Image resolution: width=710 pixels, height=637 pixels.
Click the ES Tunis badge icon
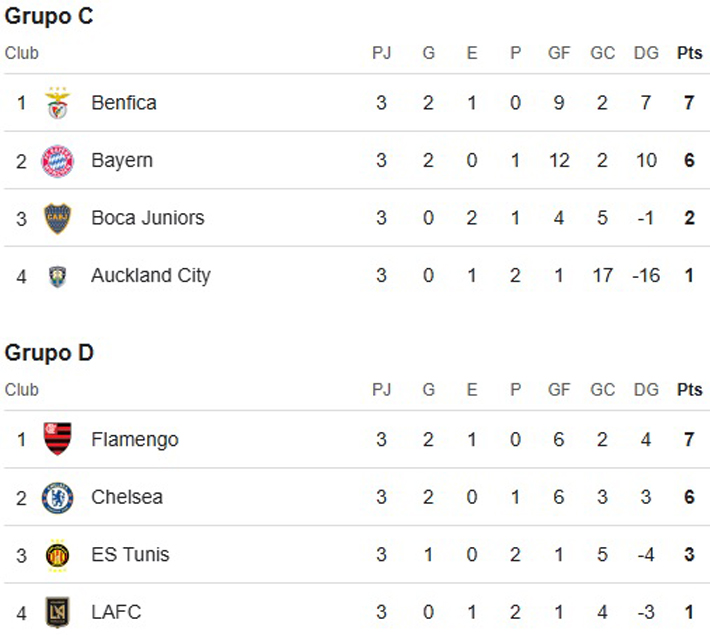tap(57, 555)
